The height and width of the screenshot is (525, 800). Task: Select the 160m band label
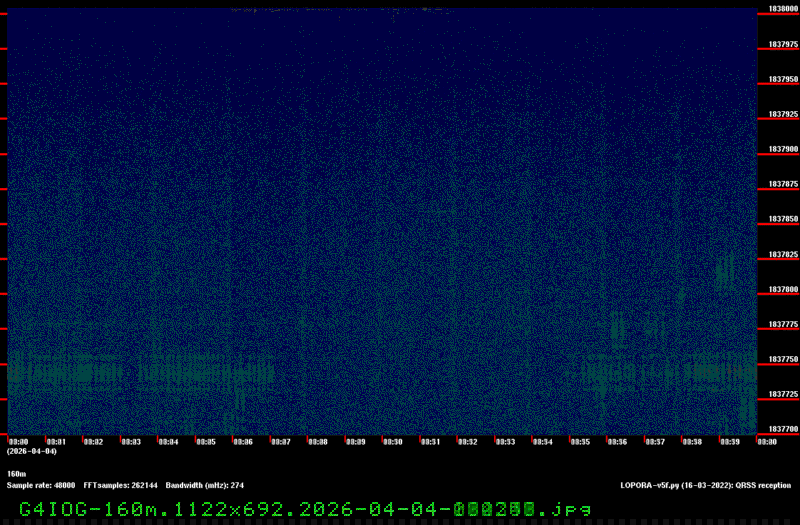pyautogui.click(x=17, y=474)
